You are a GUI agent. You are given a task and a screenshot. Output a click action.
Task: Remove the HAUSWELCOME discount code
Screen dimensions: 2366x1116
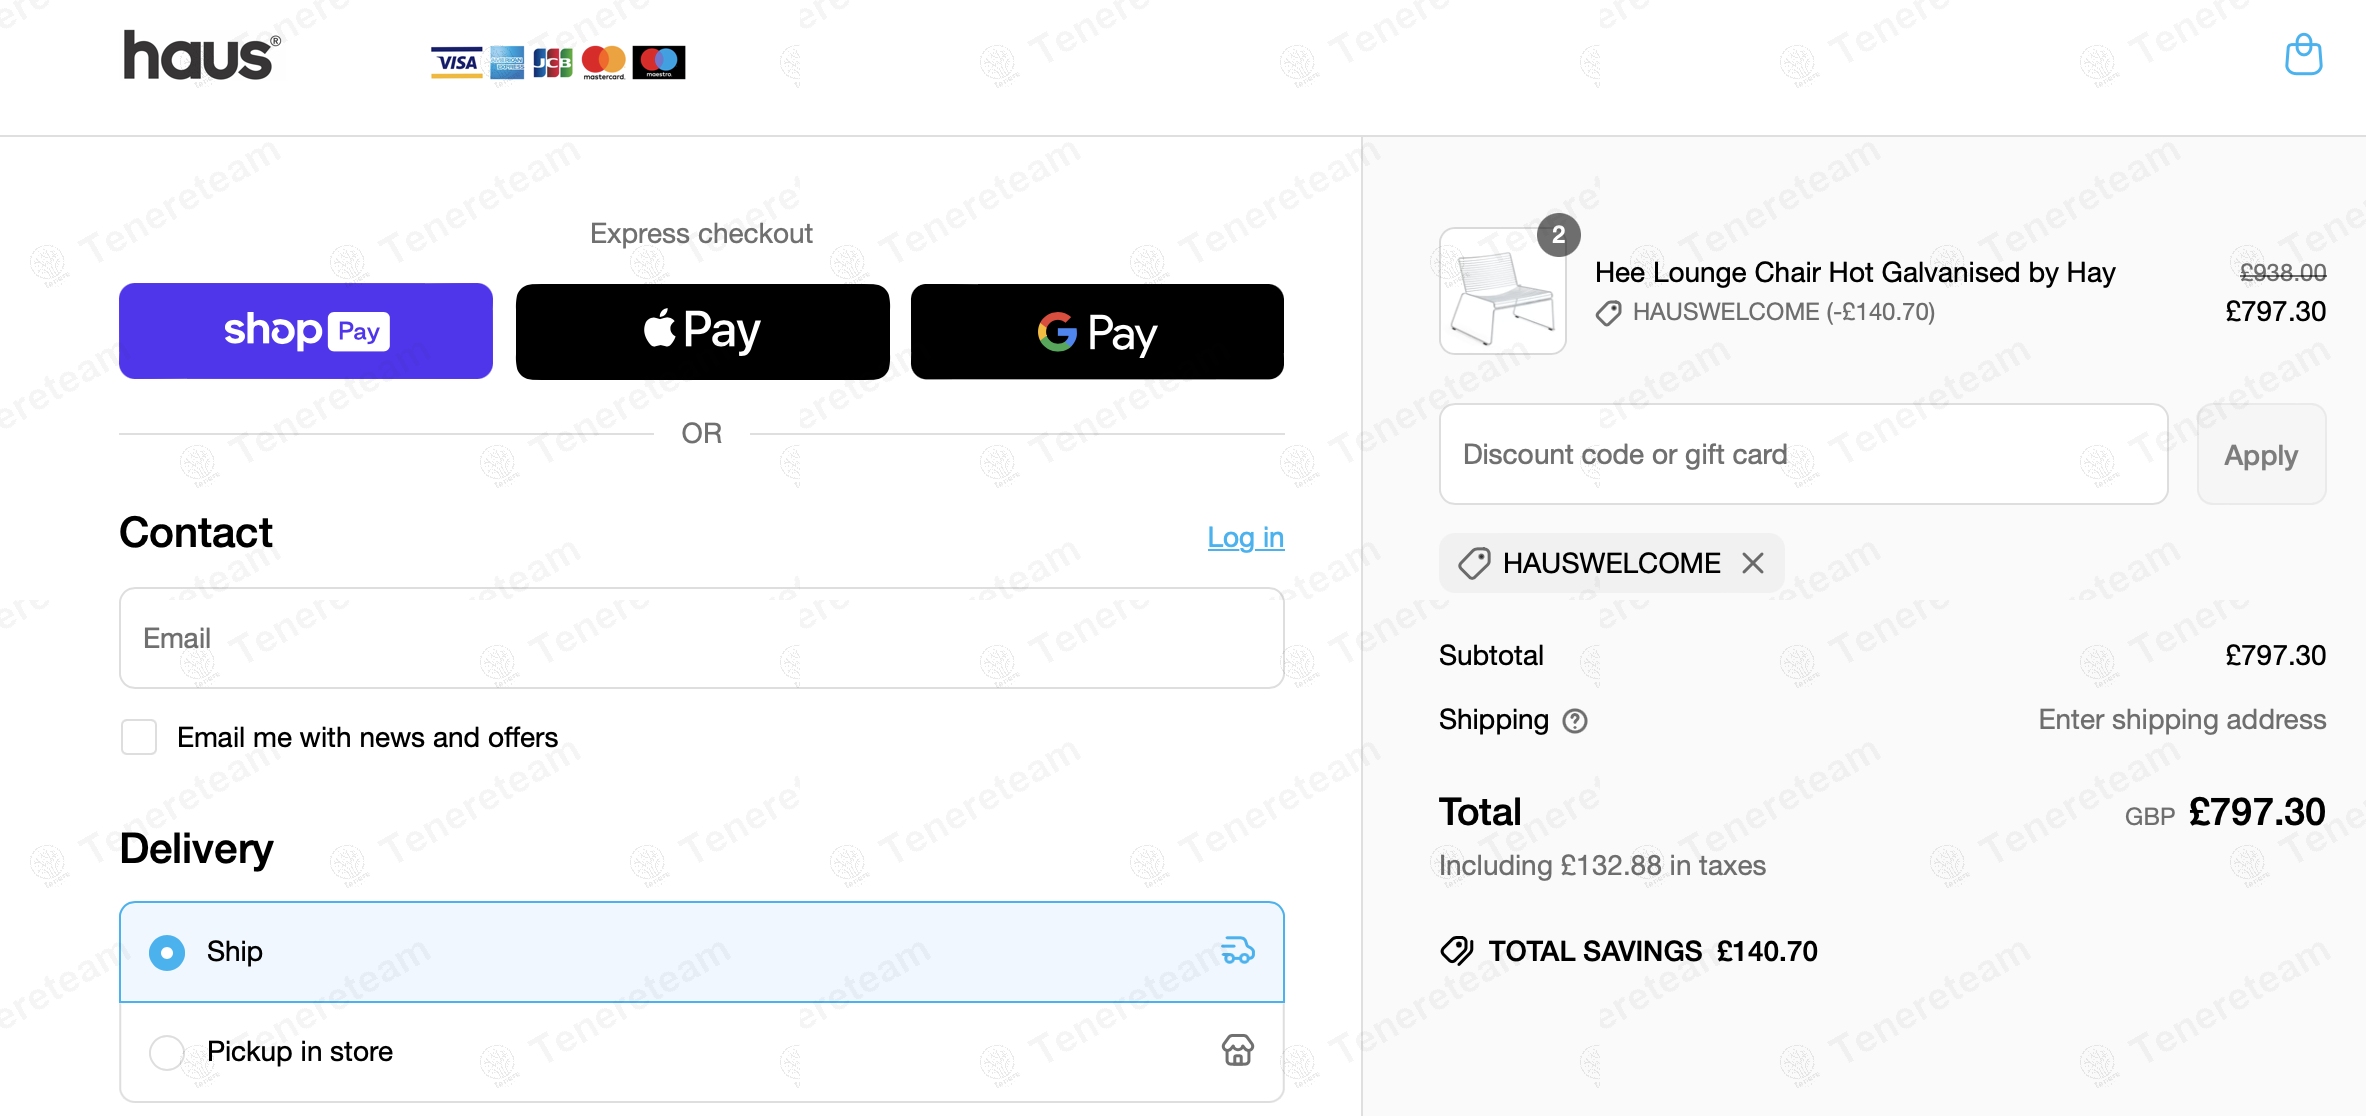[x=1753, y=563]
